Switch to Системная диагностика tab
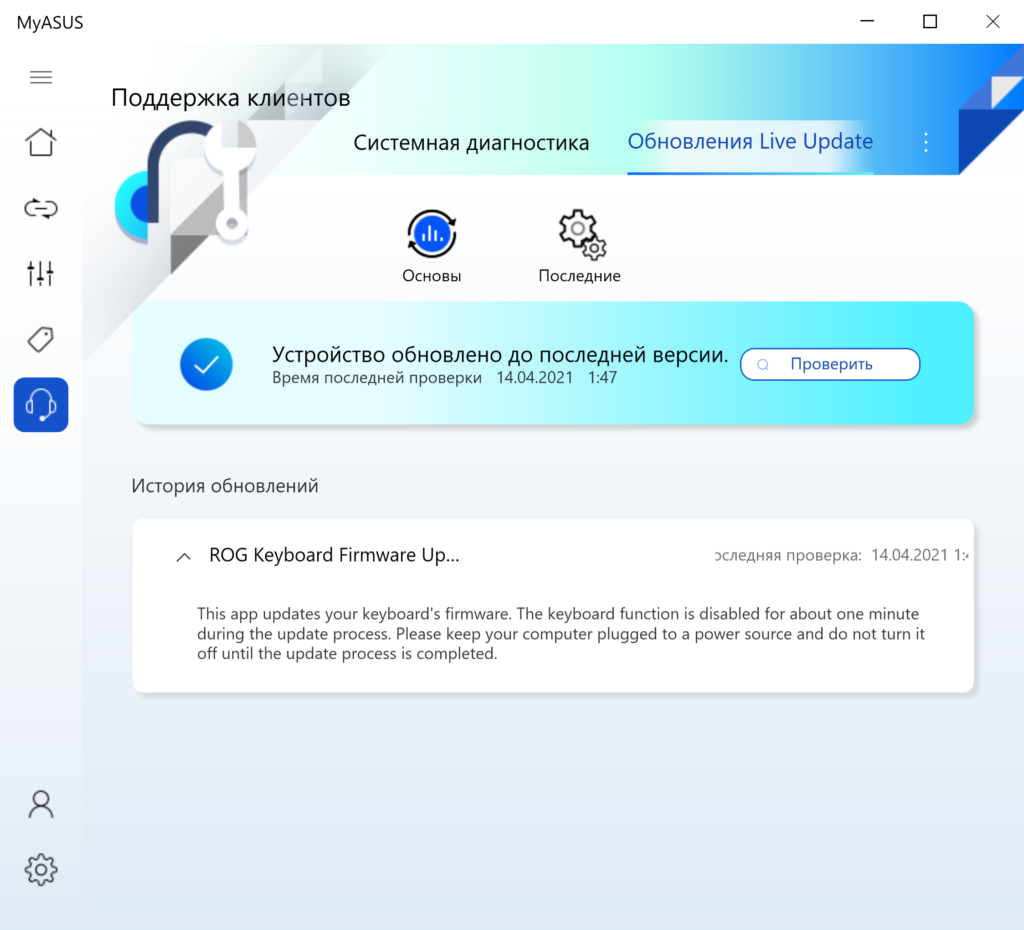The width and height of the screenshot is (1024, 930). click(x=471, y=142)
